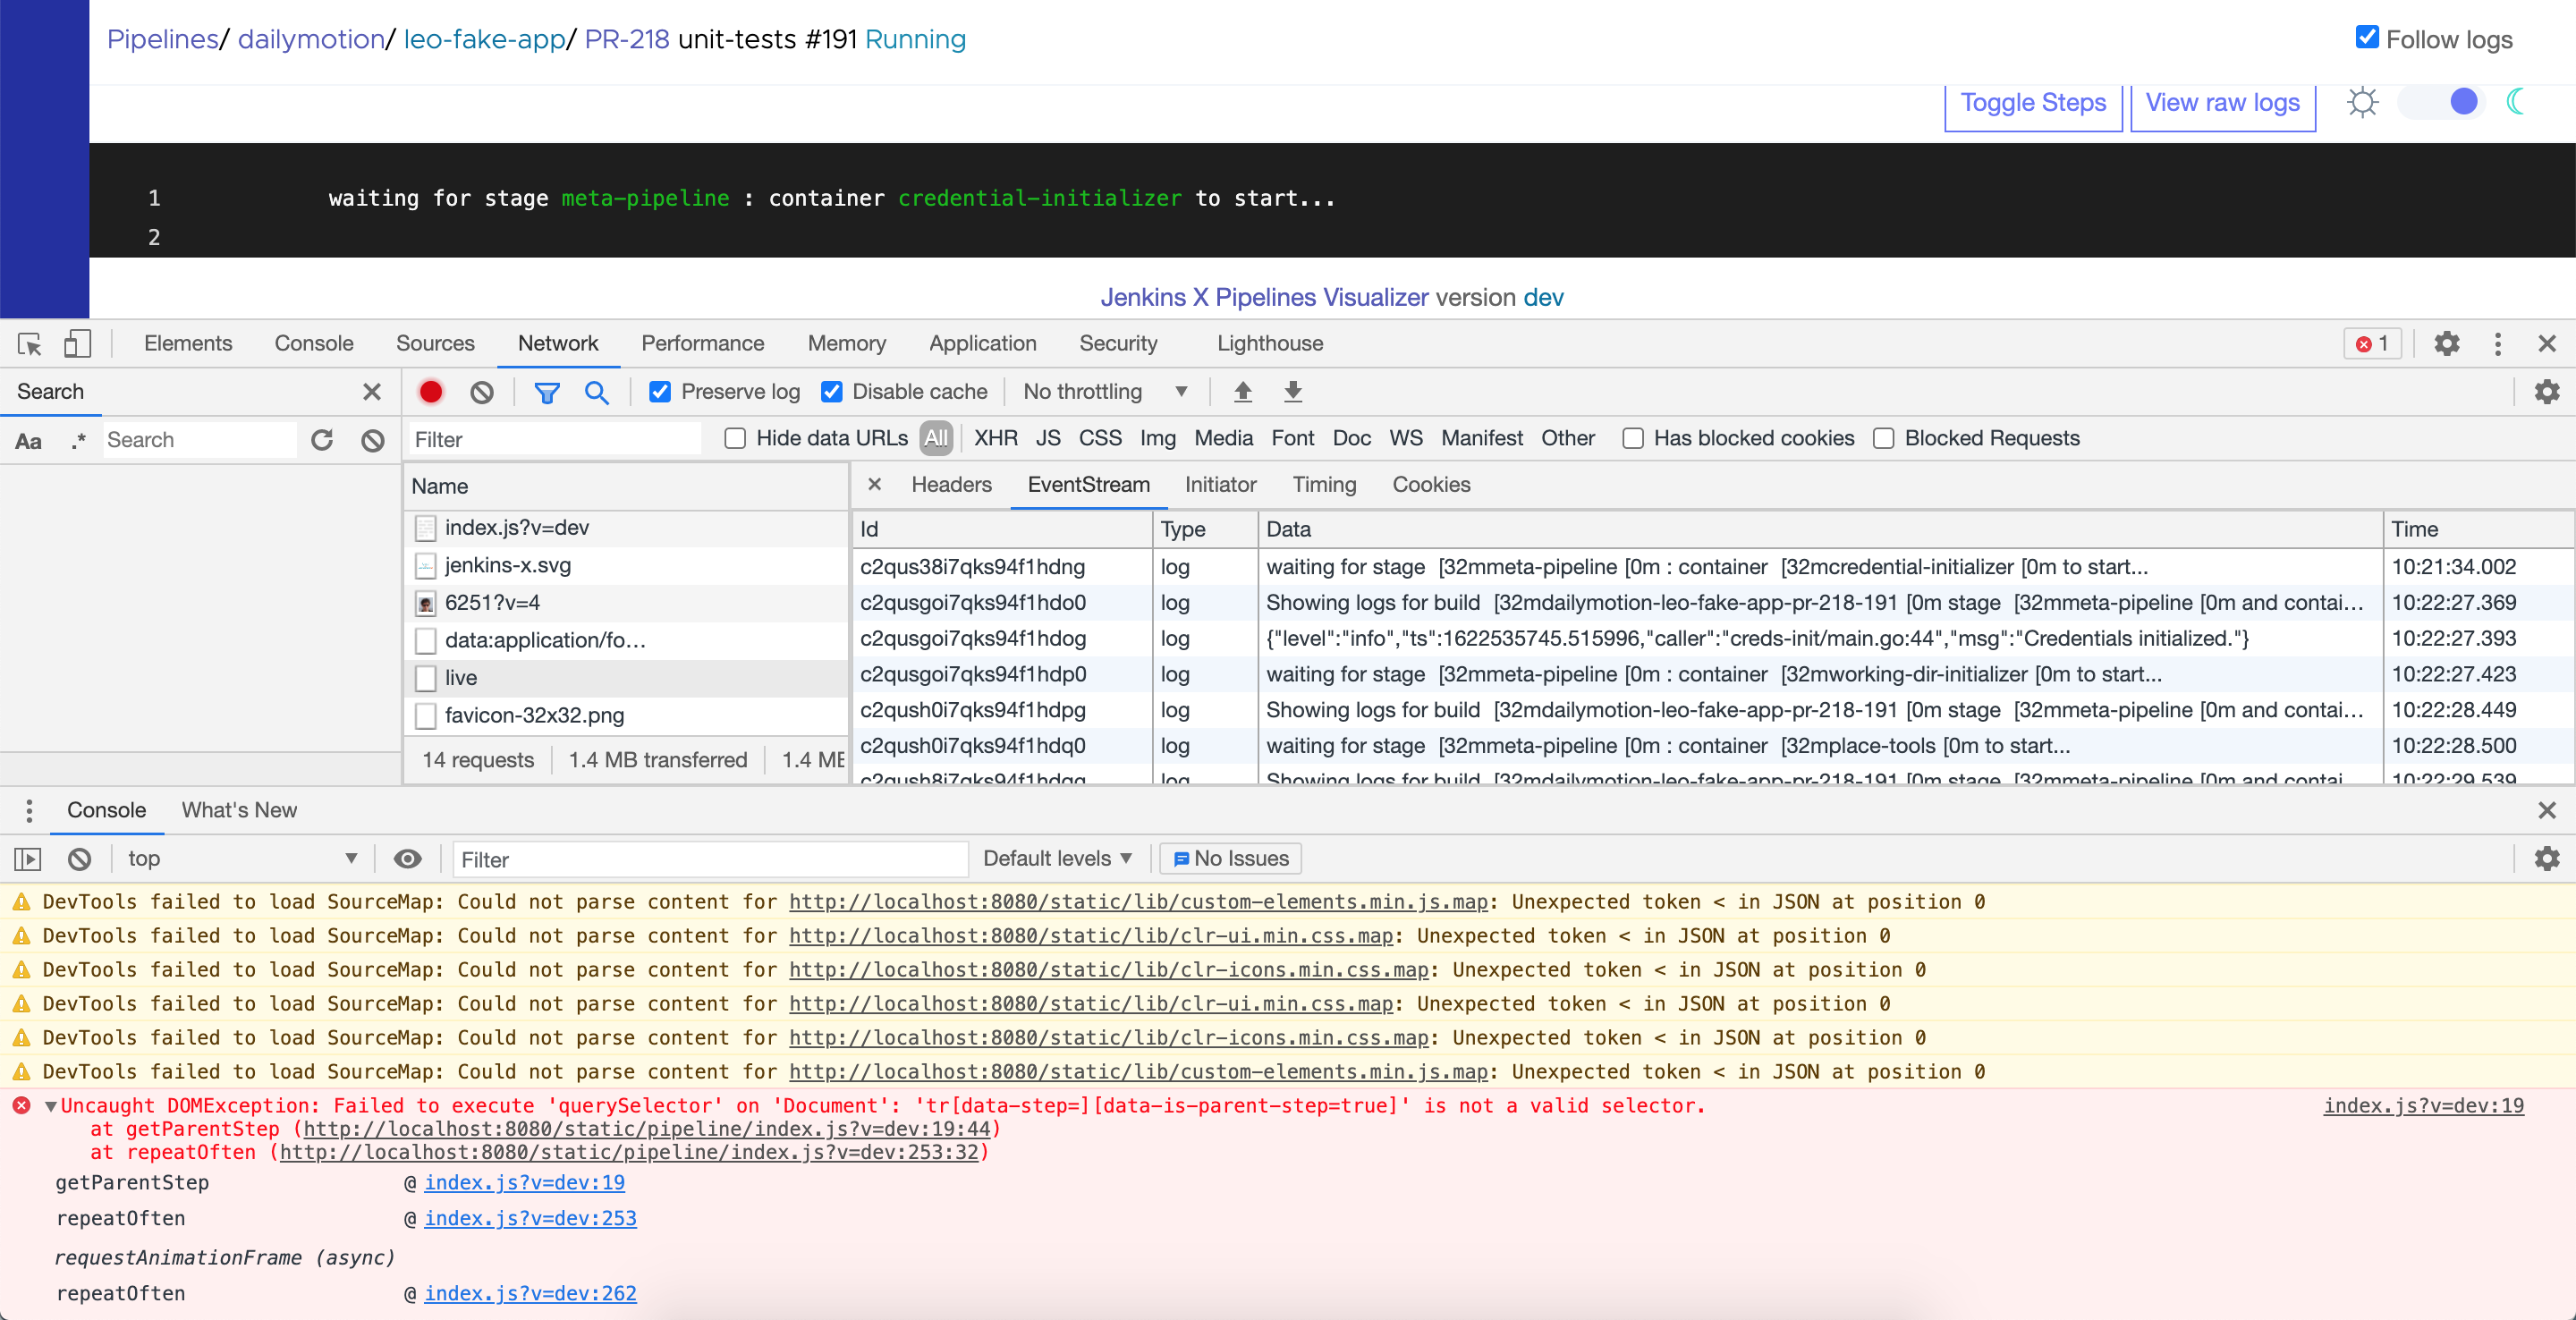Select the inspect element cursor tool
2576x1320 pixels.
coord(29,344)
